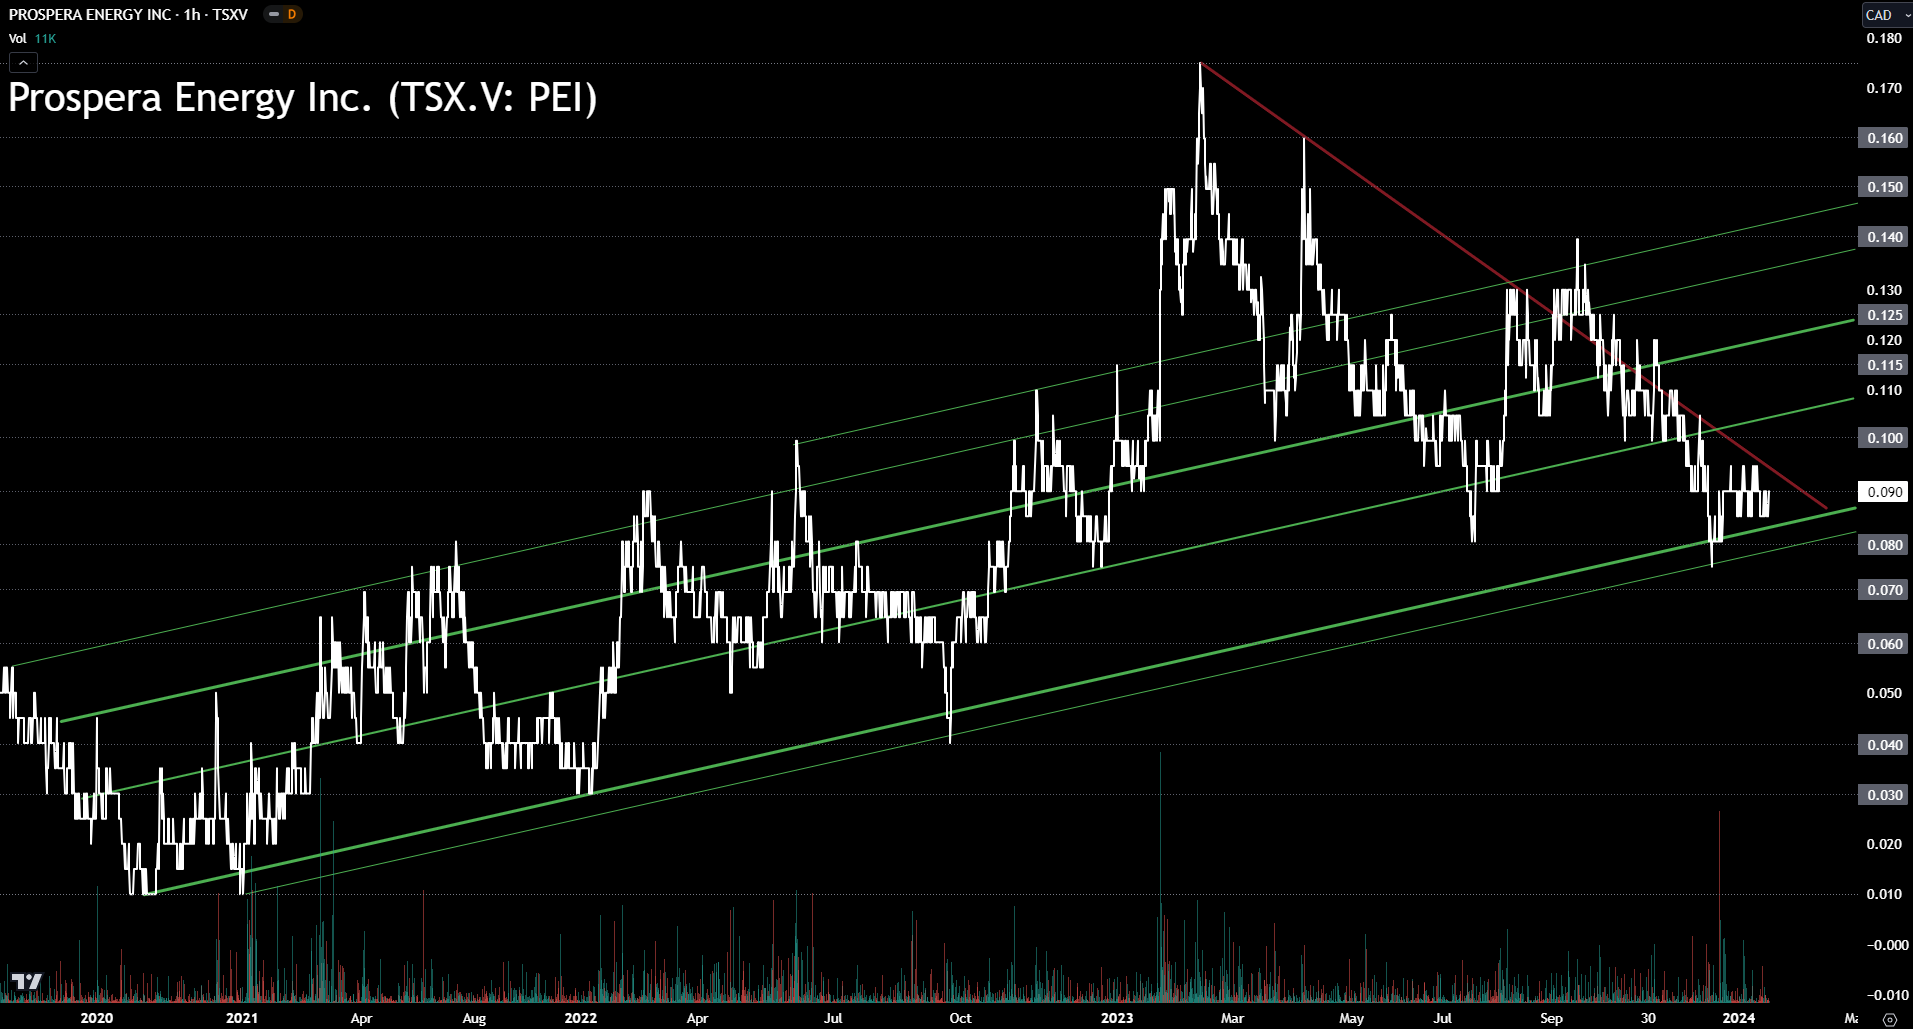Viewport: 1913px width, 1029px height.
Task: Click the 11K volume value
Action: (x=45, y=38)
